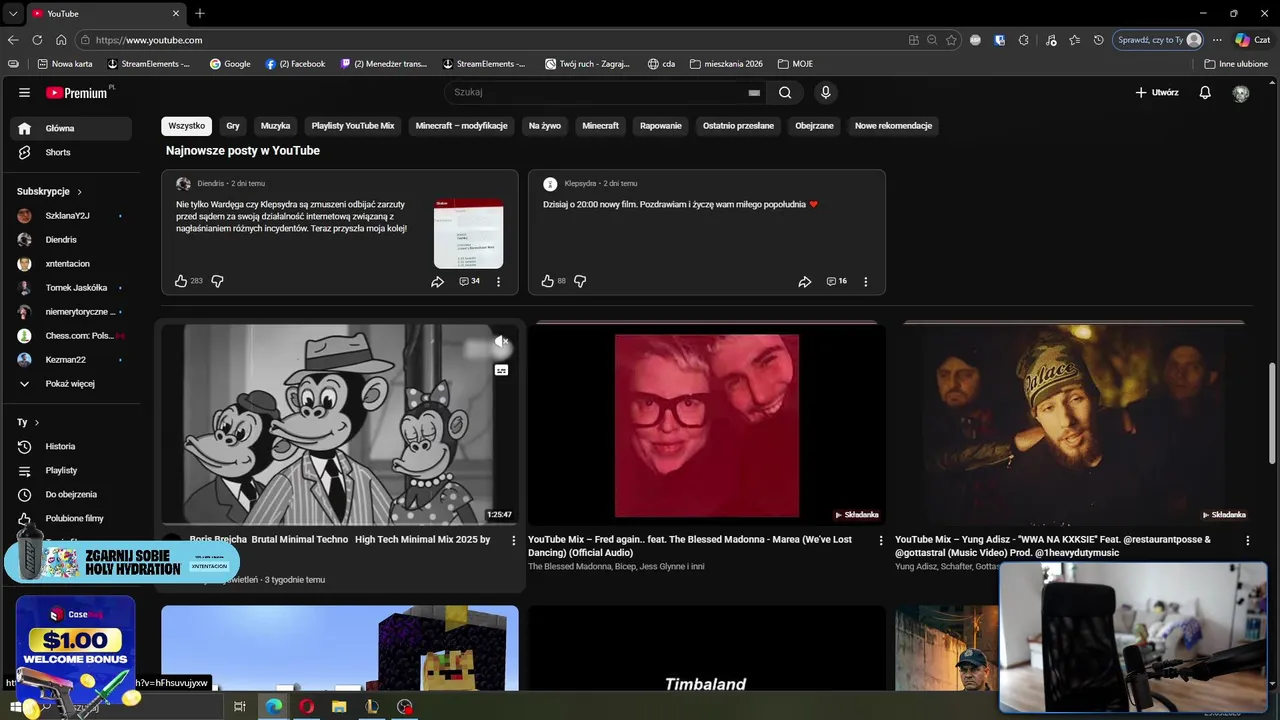Open the Copilot Czat button

pyautogui.click(x=1252, y=40)
